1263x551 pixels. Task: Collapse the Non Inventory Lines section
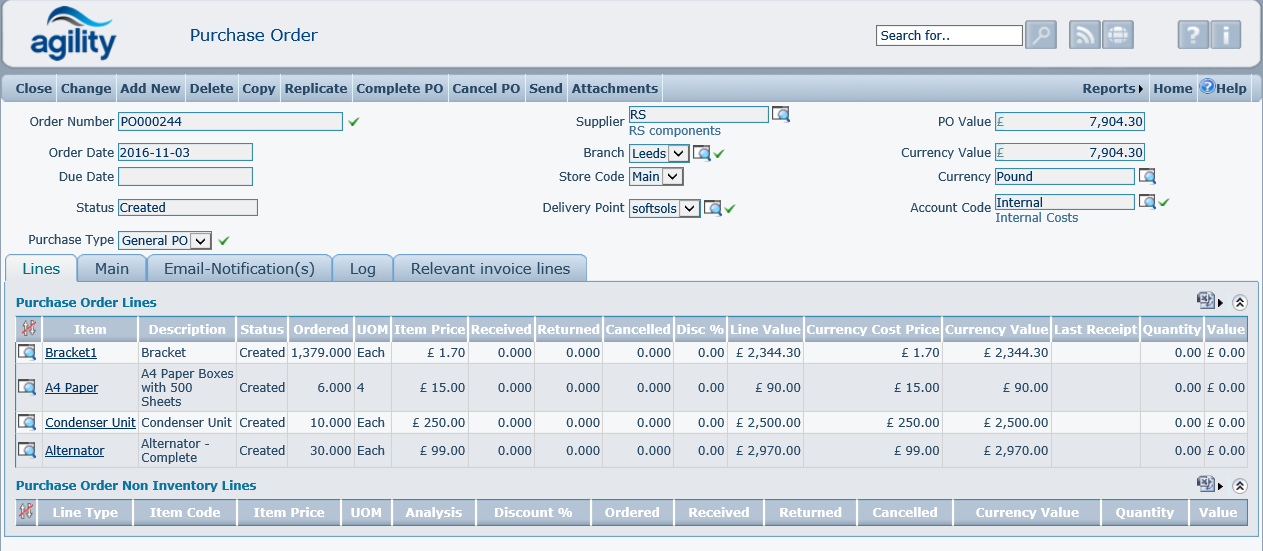click(1240, 486)
